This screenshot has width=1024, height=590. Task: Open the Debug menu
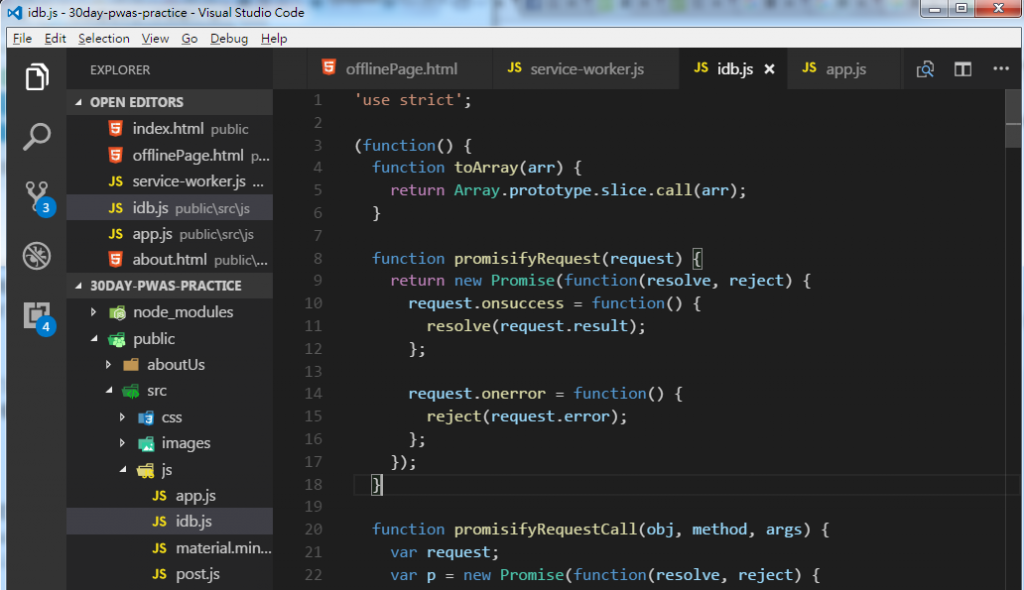pos(229,39)
